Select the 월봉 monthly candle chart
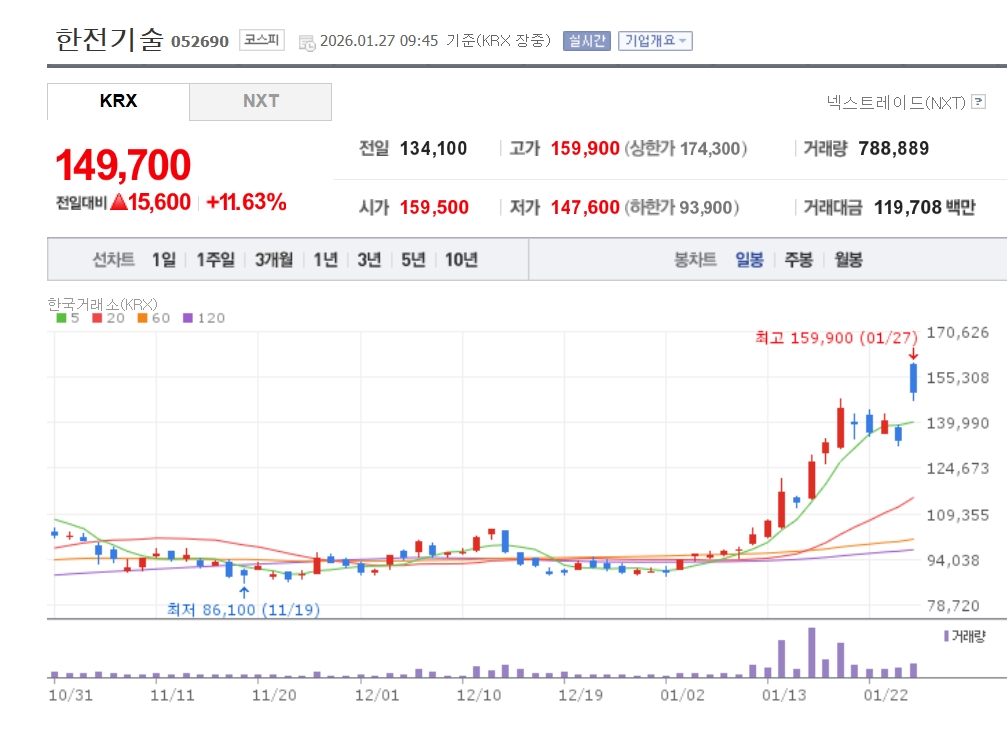Image resolution: width=1007 pixels, height=733 pixels. click(847, 260)
